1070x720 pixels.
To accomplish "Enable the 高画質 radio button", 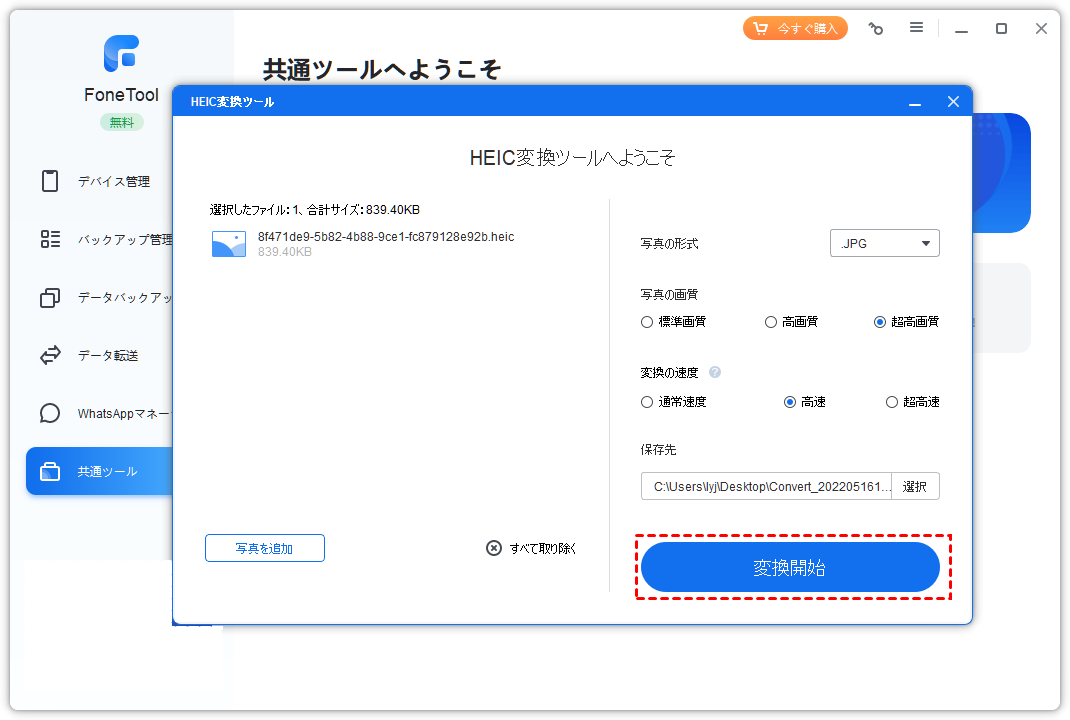I will 770,321.
